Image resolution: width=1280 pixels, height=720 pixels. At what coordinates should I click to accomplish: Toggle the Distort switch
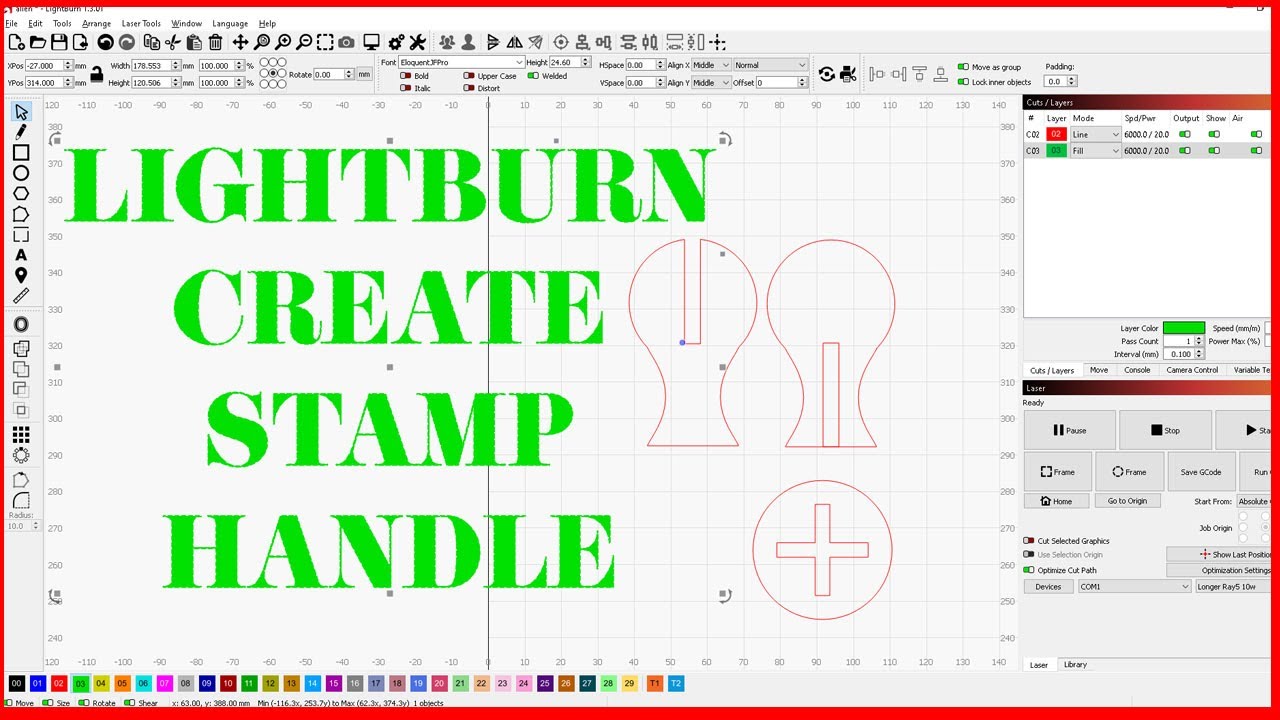point(469,88)
